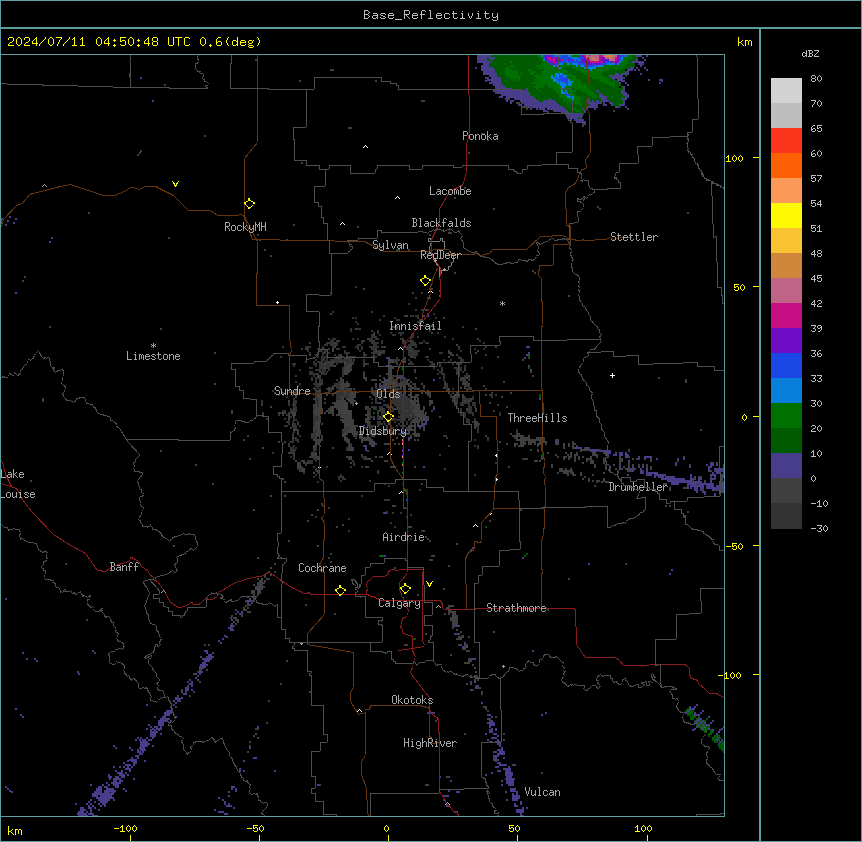Pick the magenta 39–42 dBZ legend swatch
This screenshot has height=842, width=862.
[786, 315]
